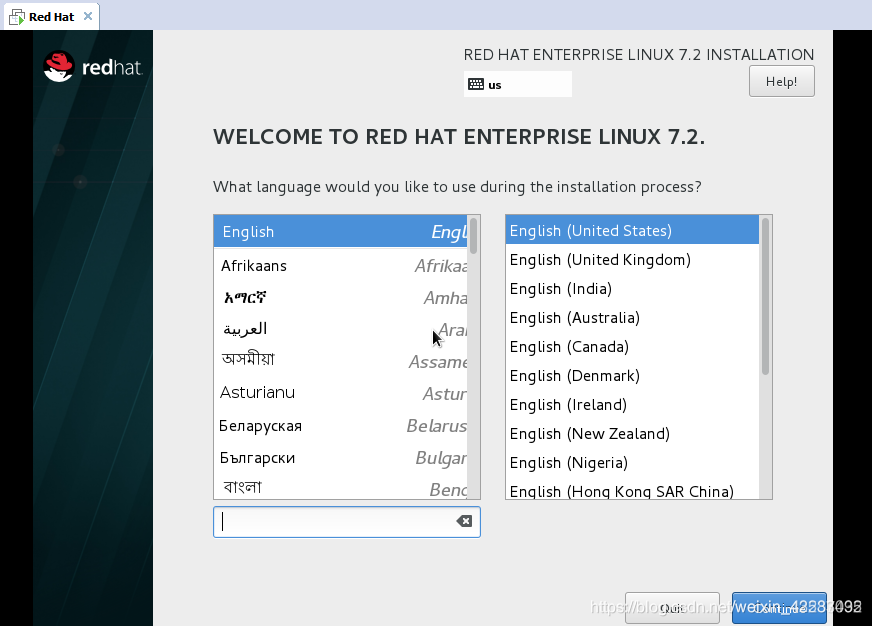This screenshot has width=872, height=626.
Task: Open the us keyboard layout indicator
Action: click(518, 84)
